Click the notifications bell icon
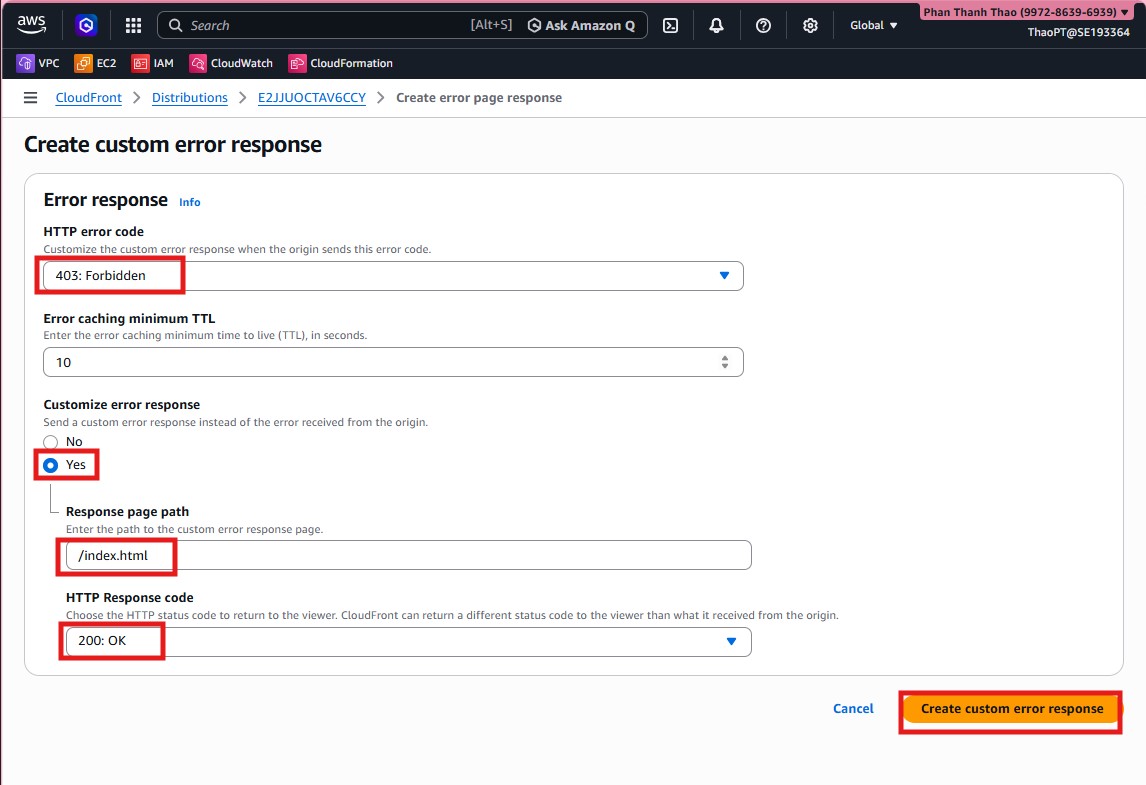Viewport: 1146px width, 785px height. (716, 25)
